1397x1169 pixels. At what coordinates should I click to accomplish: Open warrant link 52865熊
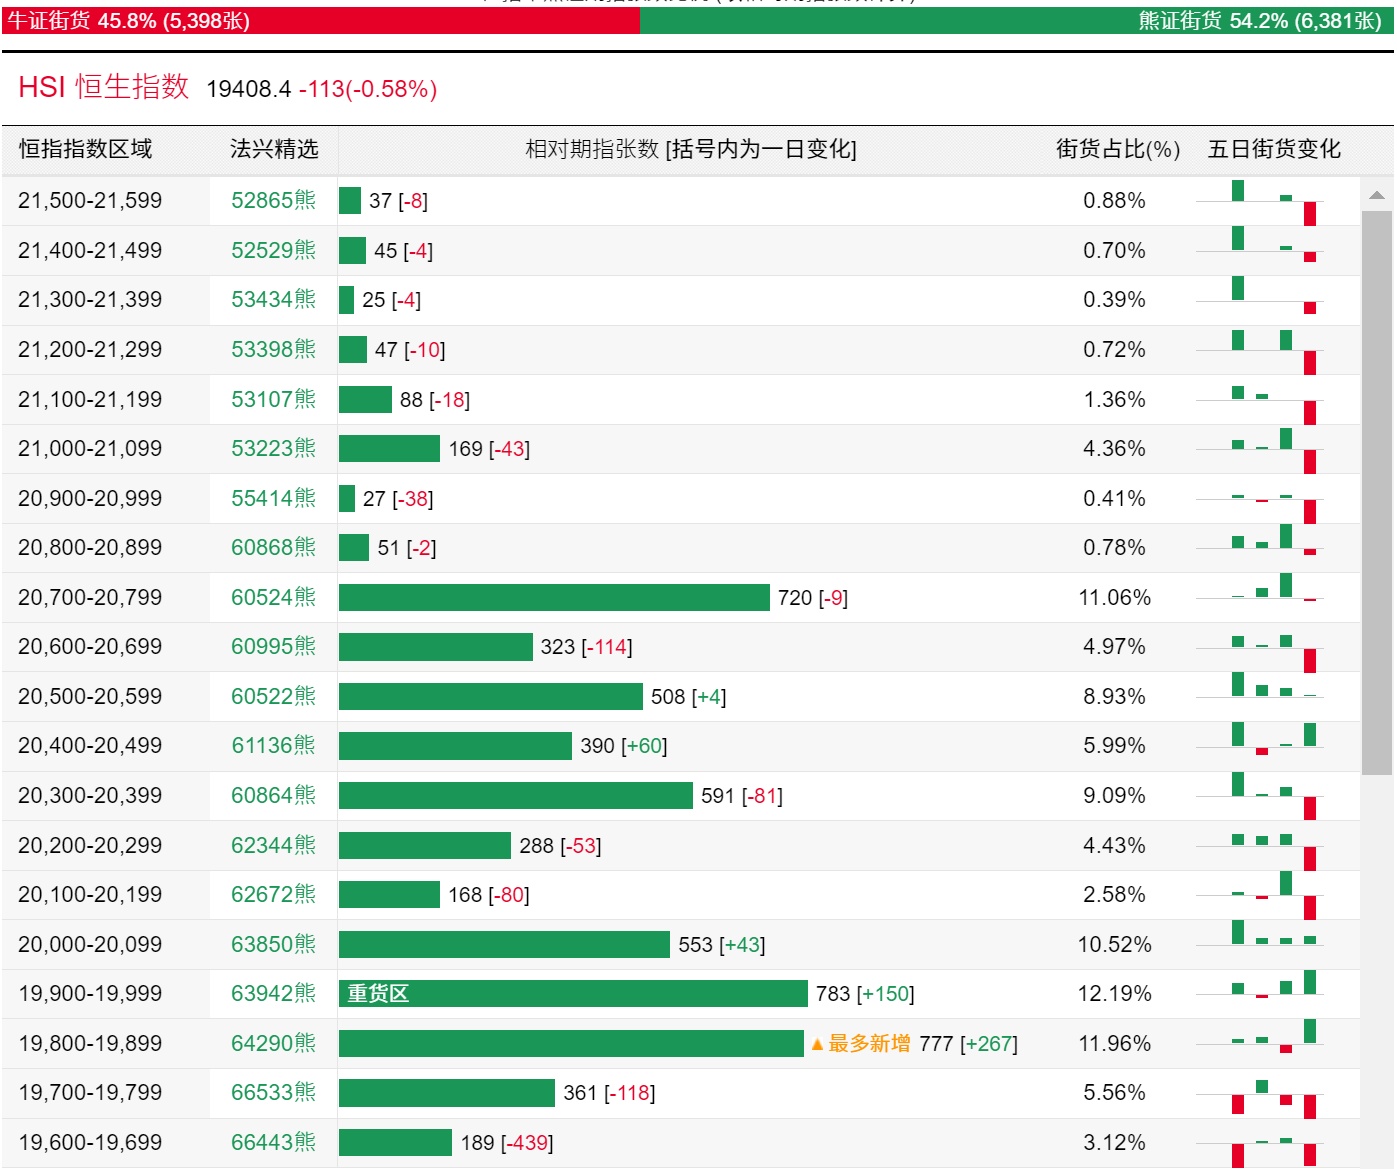273,201
